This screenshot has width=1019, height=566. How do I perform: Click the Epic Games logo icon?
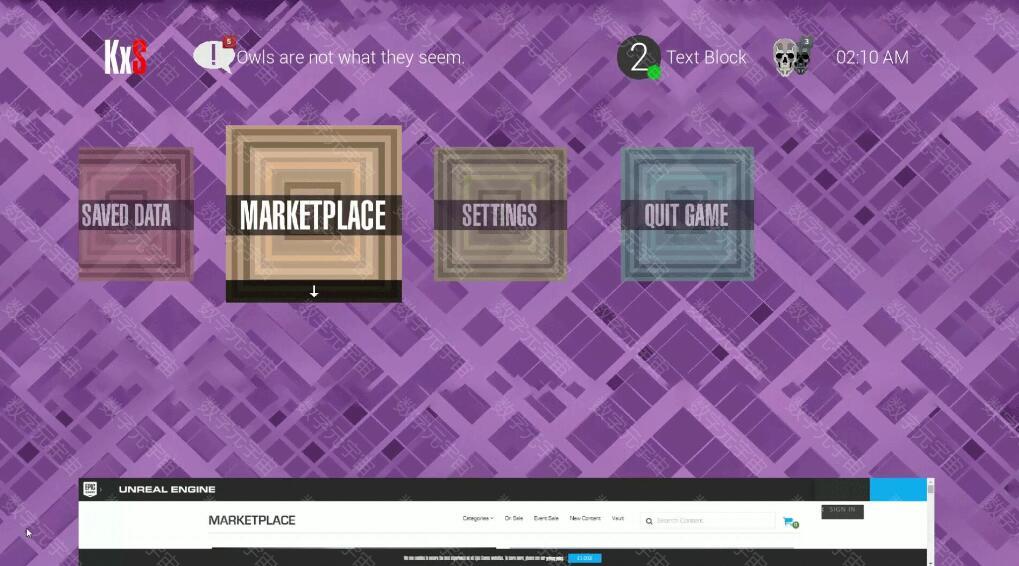click(90, 489)
